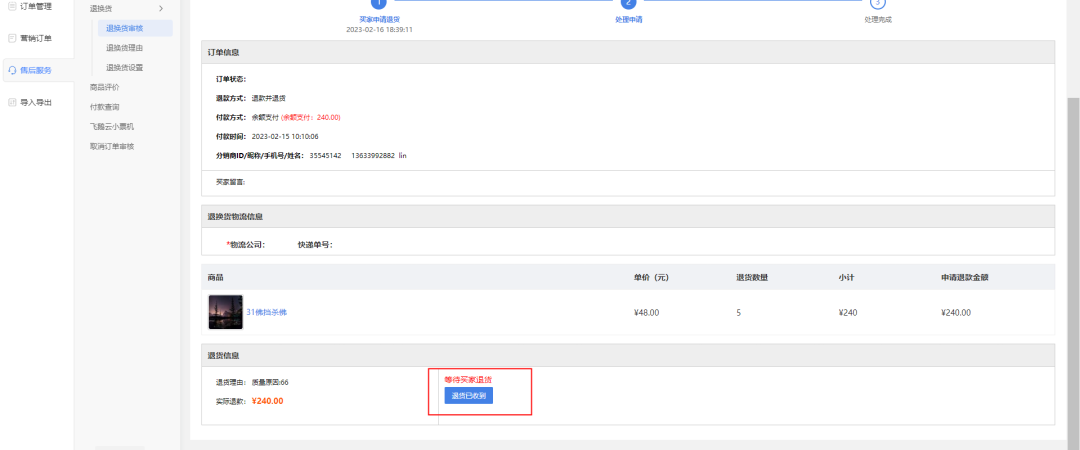
Task: Click the 营销订单 sidebar icon
Action: point(12,38)
